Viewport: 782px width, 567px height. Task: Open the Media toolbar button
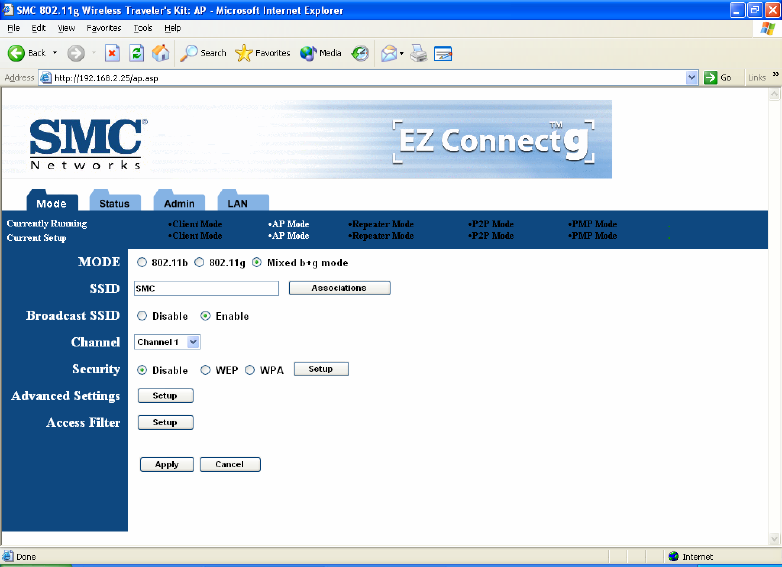coord(321,53)
